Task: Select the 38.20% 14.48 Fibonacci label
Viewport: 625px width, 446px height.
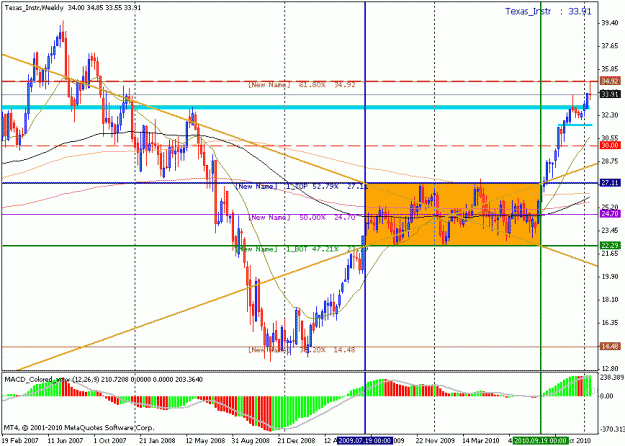Action: tap(301, 350)
